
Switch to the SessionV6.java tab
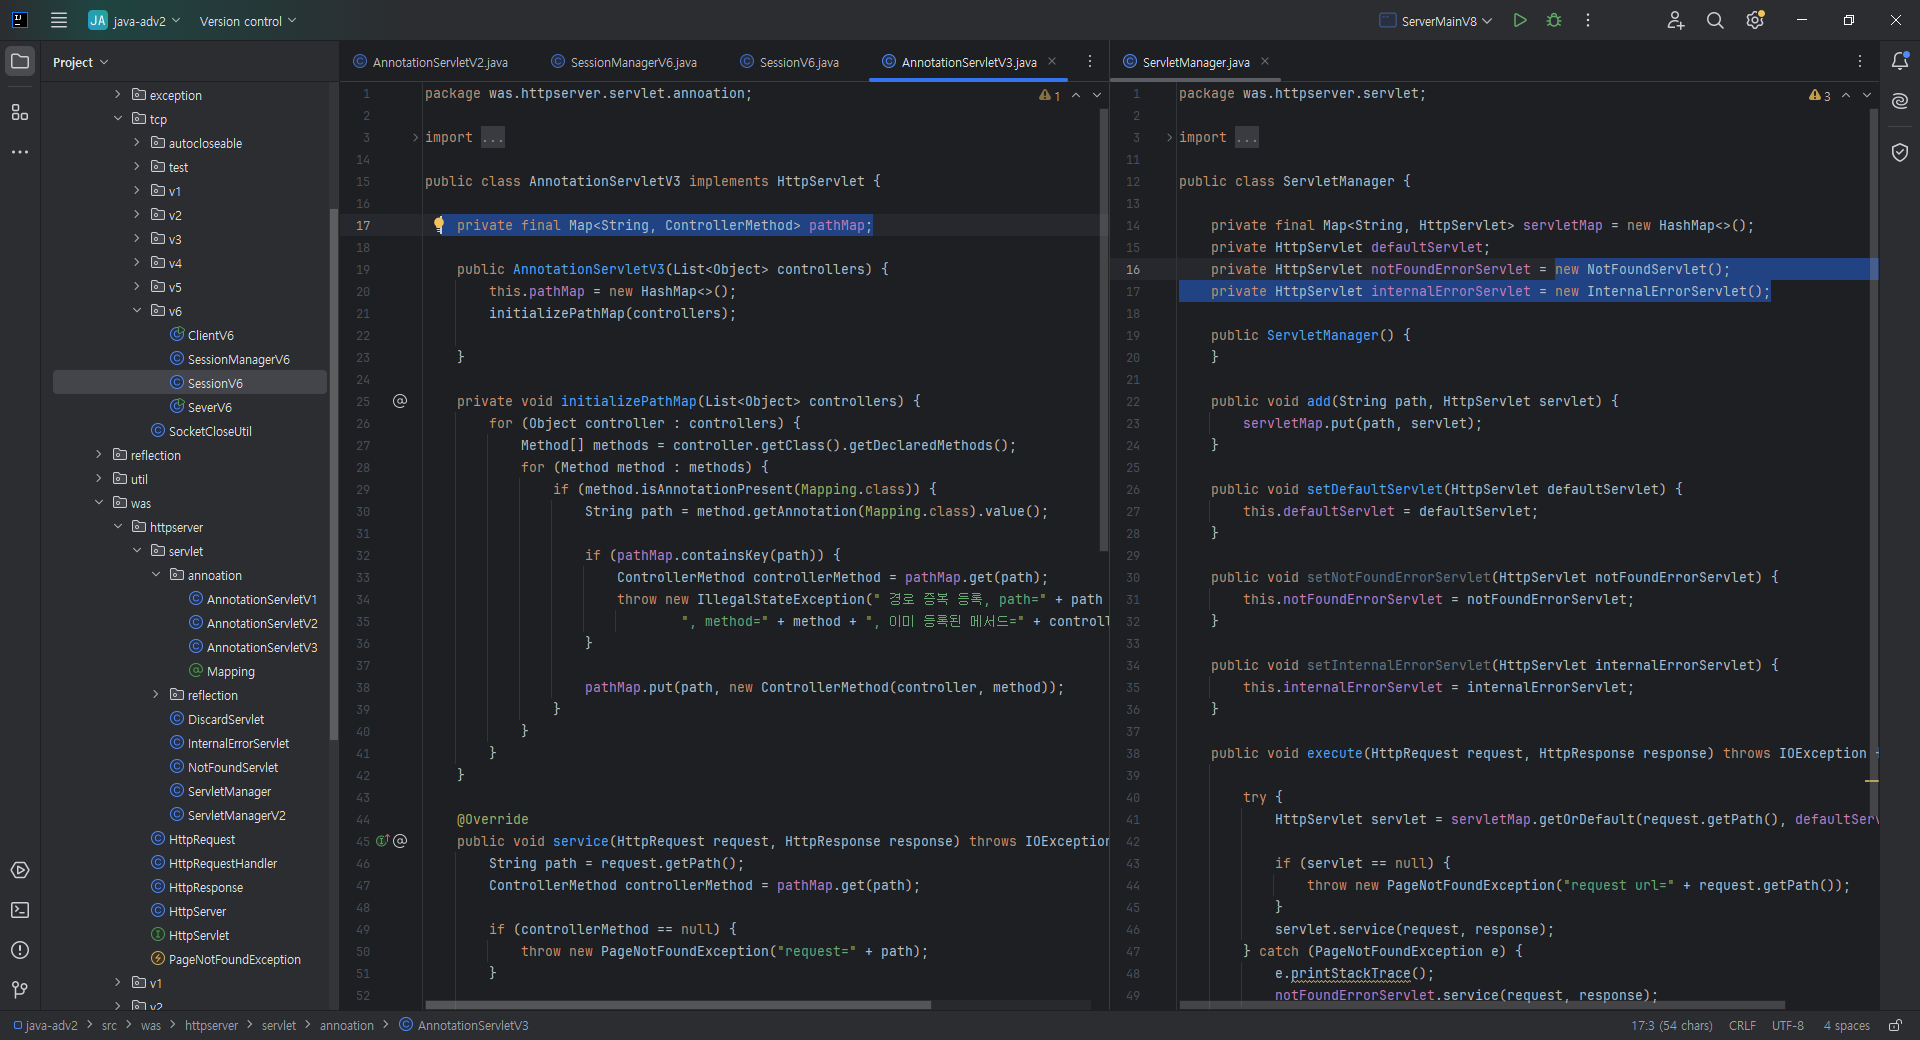[x=790, y=62]
